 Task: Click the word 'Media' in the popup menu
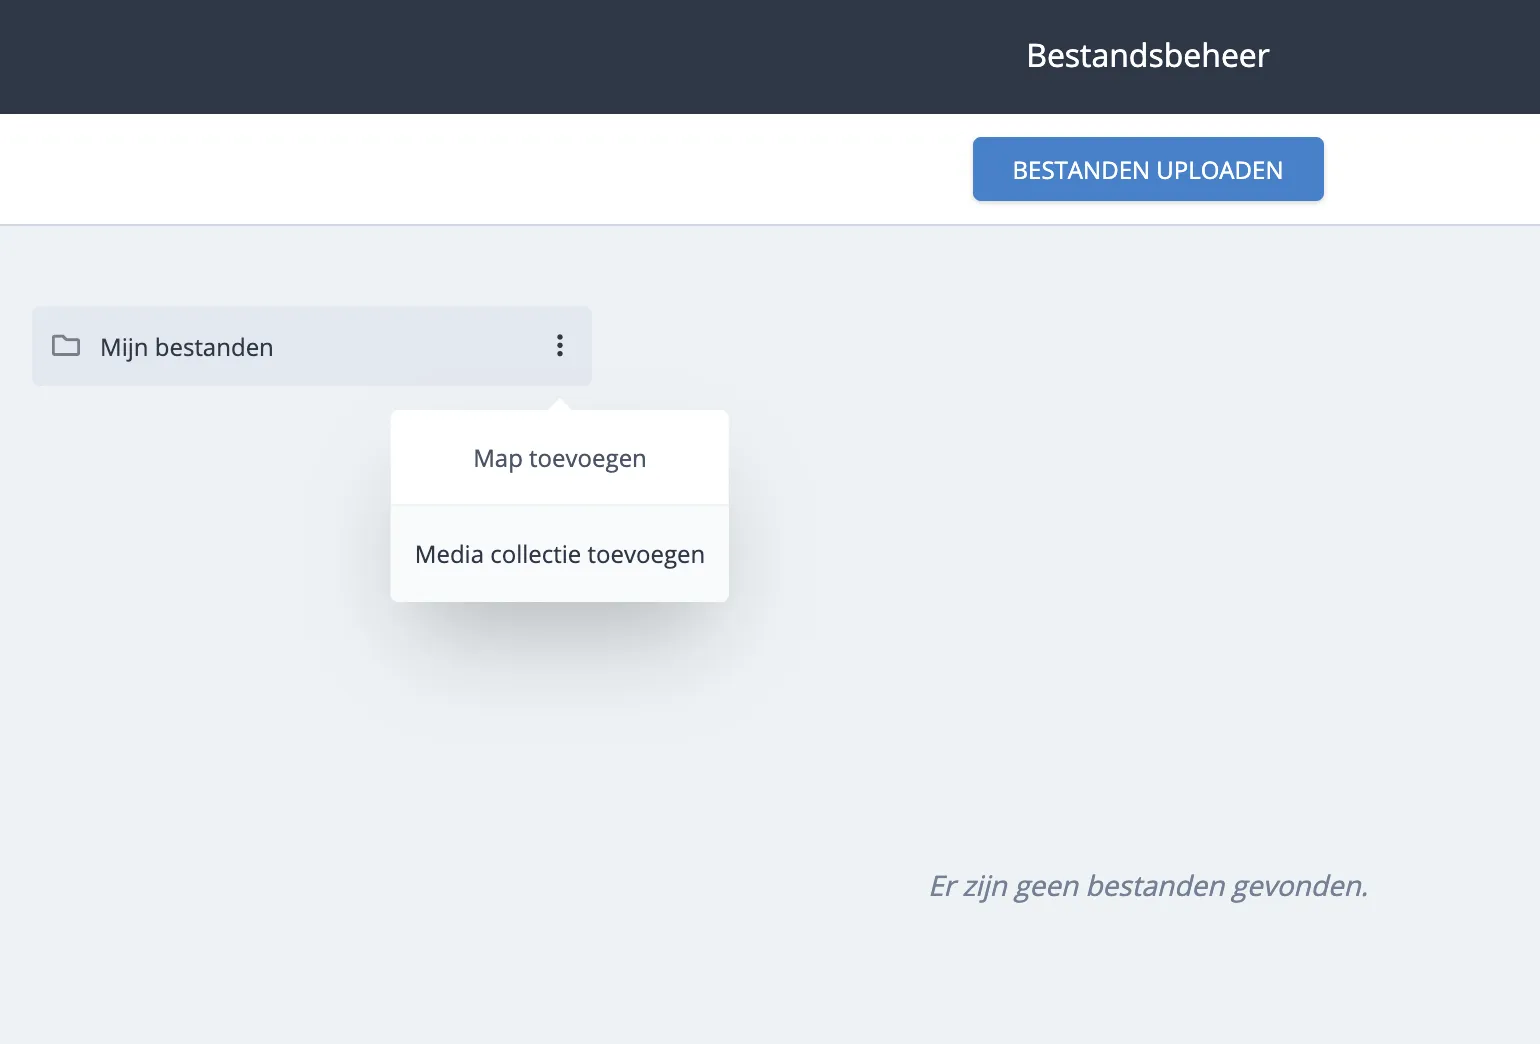coord(449,554)
